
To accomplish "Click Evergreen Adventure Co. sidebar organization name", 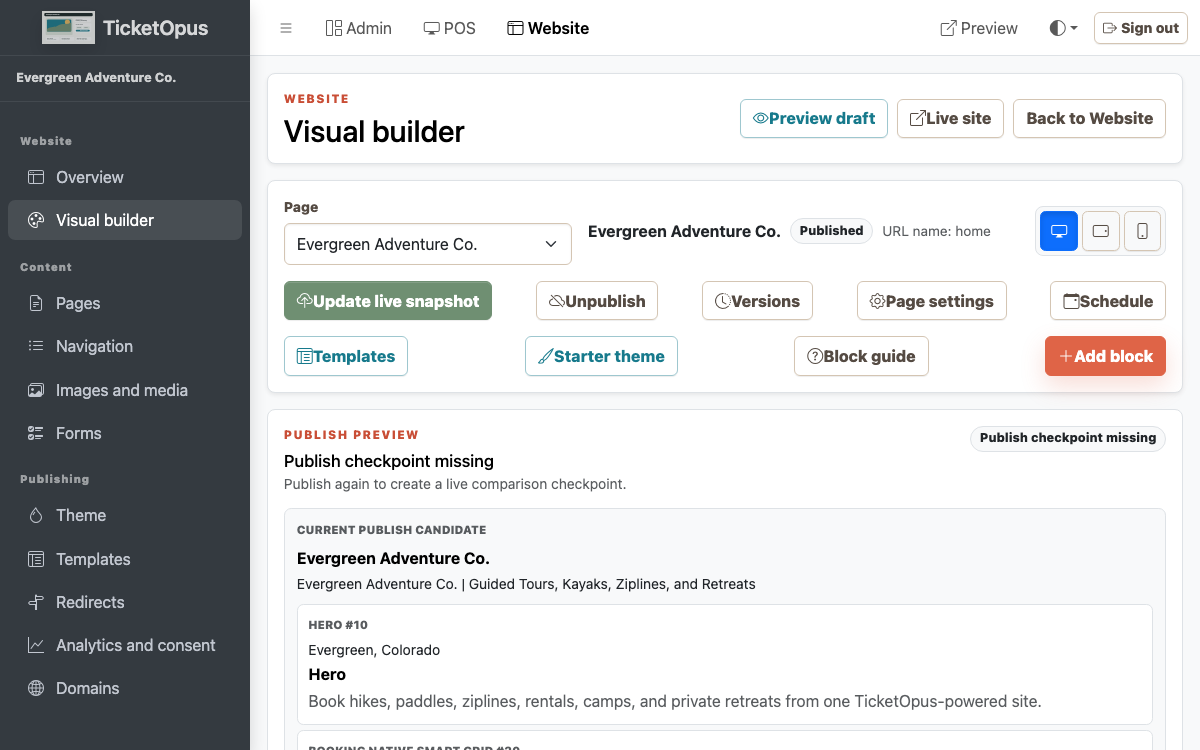I will click(x=96, y=77).
